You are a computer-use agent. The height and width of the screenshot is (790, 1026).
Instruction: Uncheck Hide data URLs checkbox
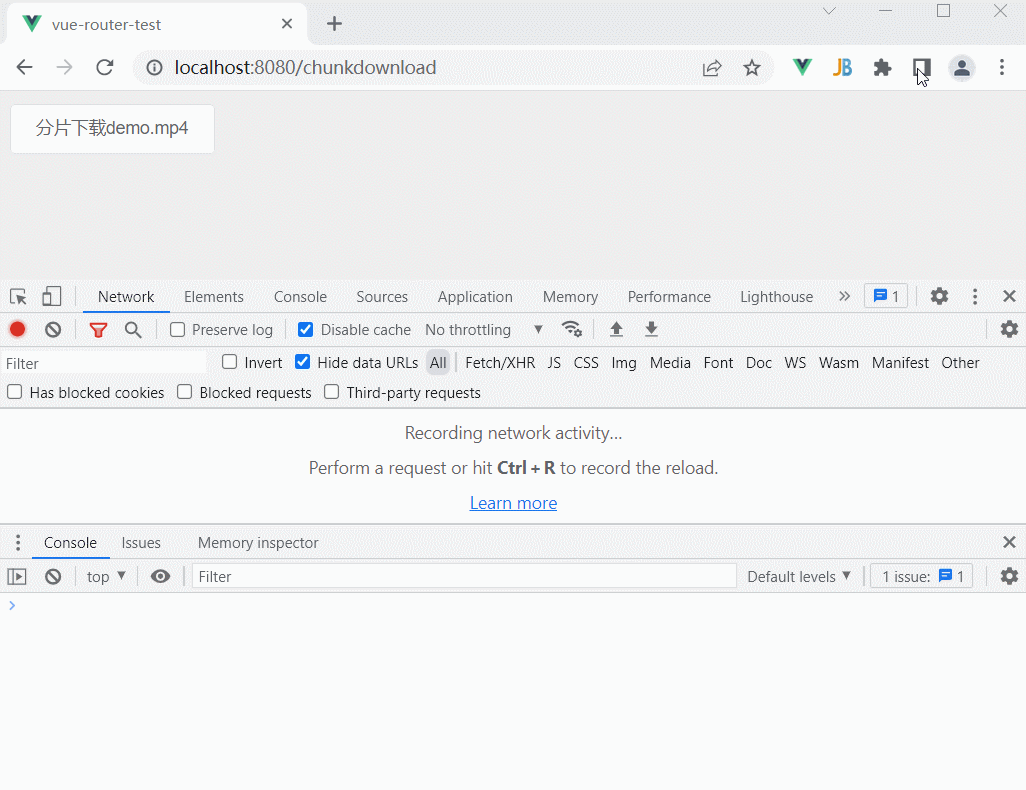(302, 362)
